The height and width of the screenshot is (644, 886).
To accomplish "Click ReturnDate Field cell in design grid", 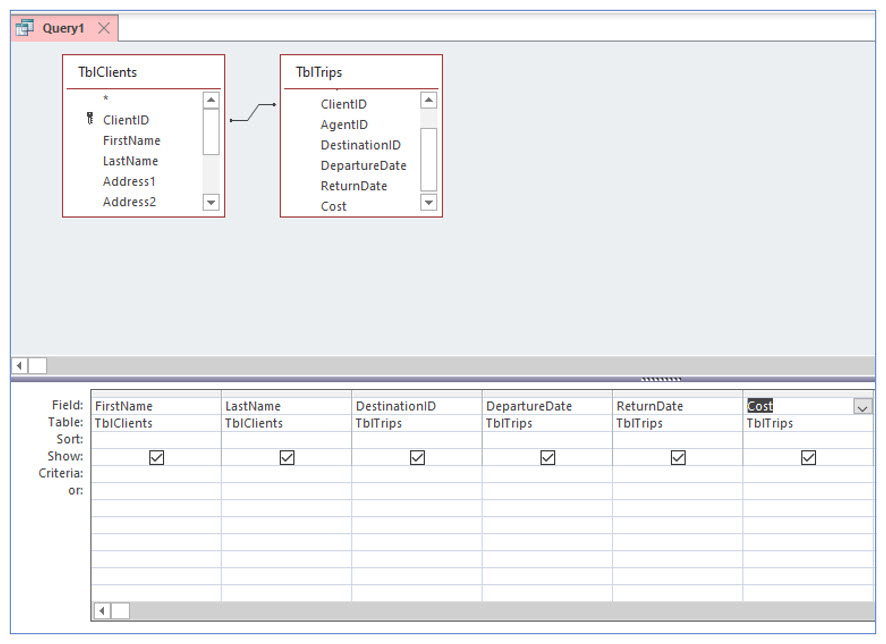I will coord(677,406).
